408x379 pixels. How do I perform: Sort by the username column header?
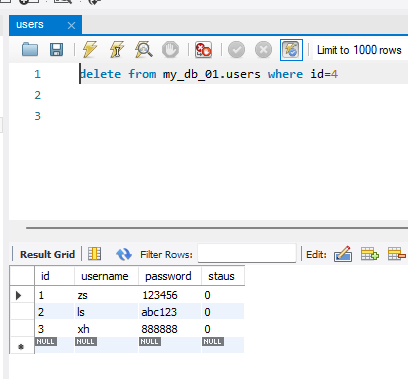pos(106,276)
